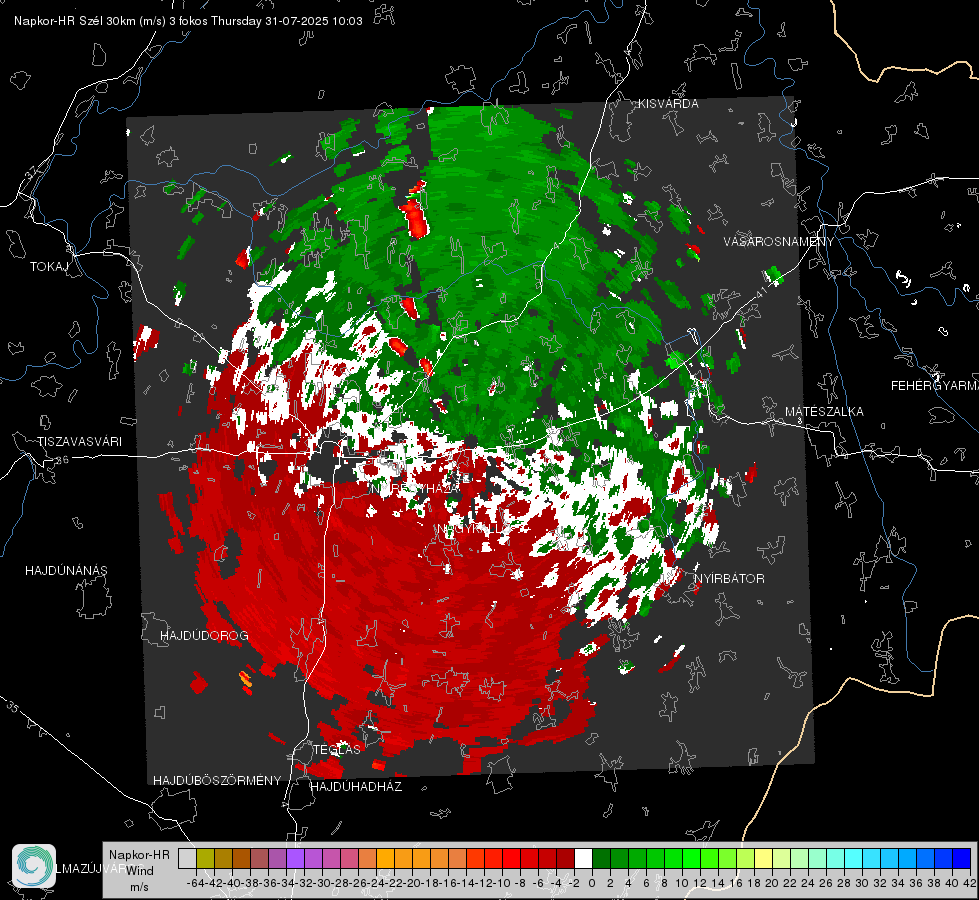
Task: Click the TÉGLÁS town label
Action: (337, 750)
